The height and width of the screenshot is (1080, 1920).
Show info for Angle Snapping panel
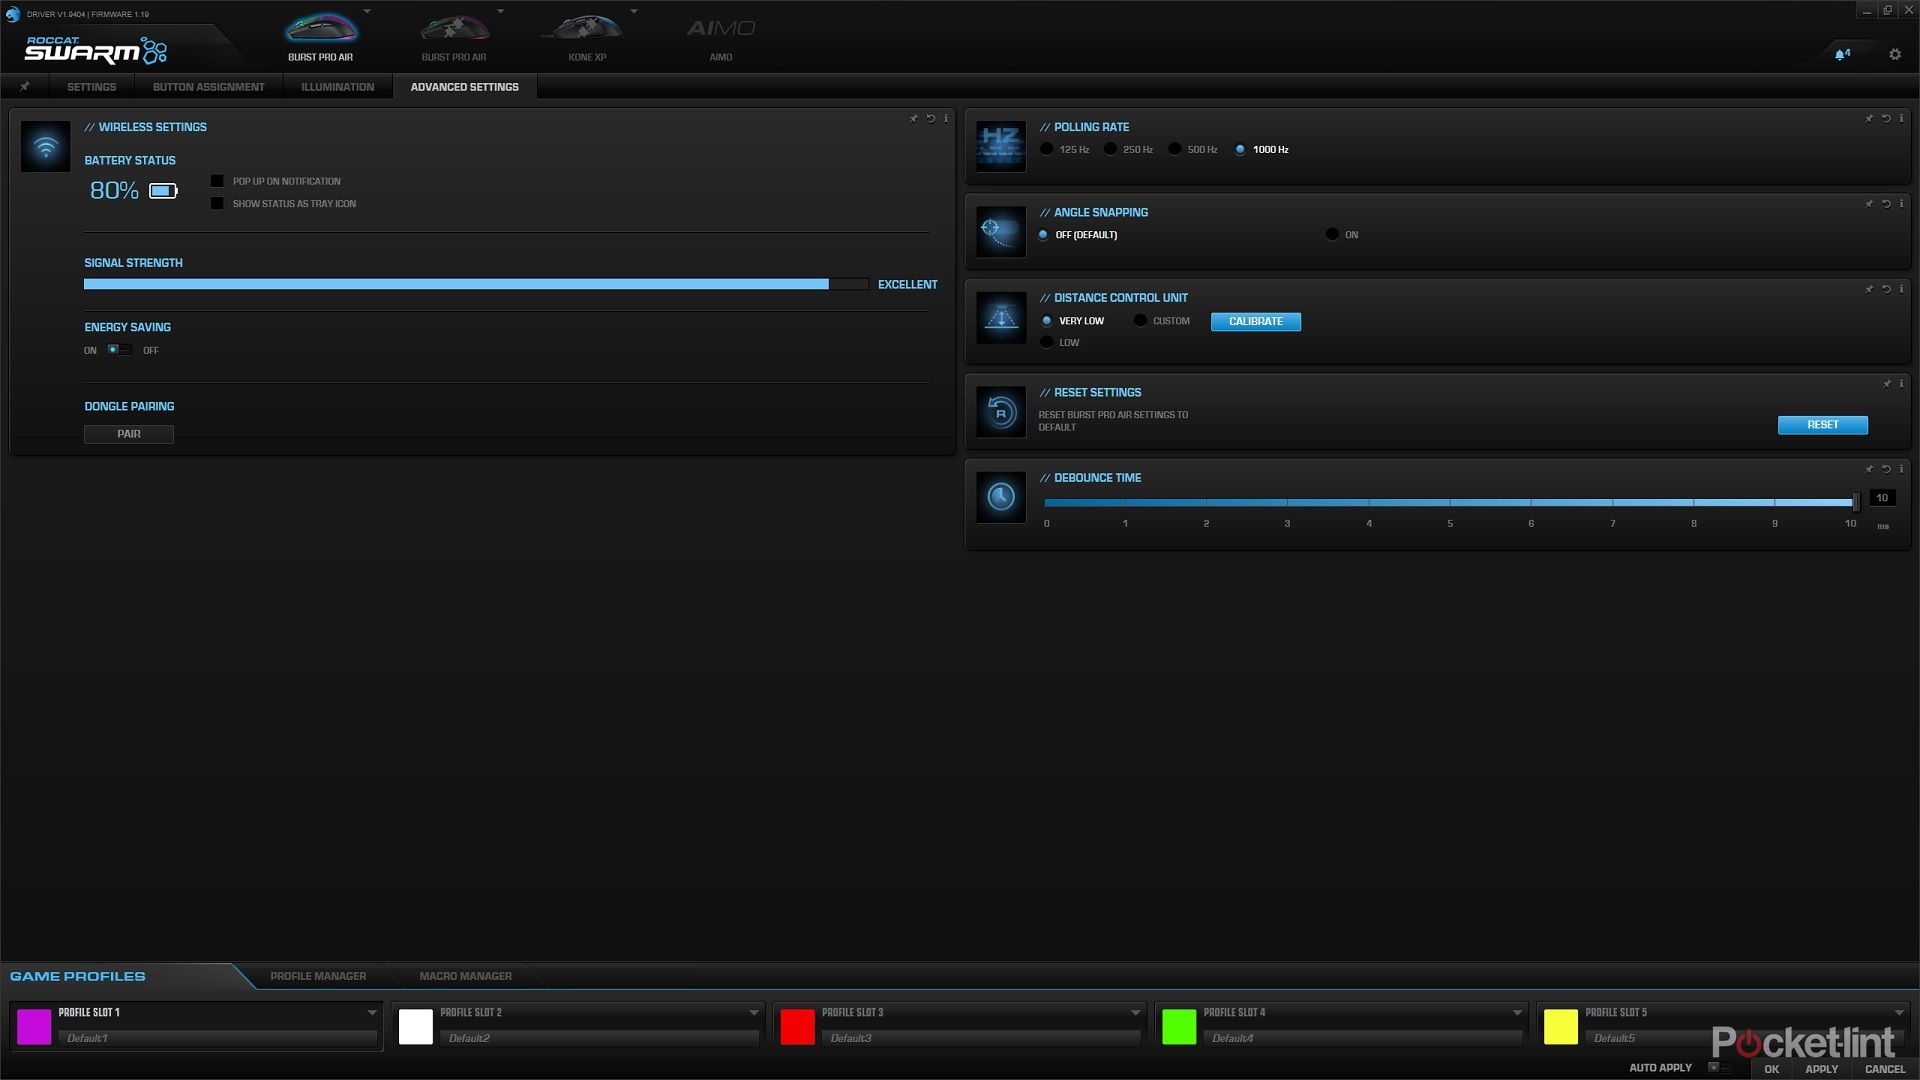[x=1901, y=203]
